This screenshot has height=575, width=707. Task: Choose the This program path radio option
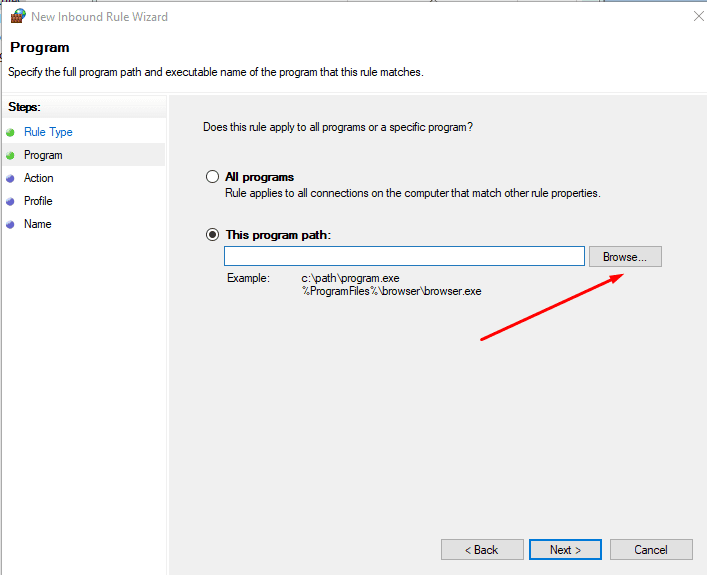point(212,235)
